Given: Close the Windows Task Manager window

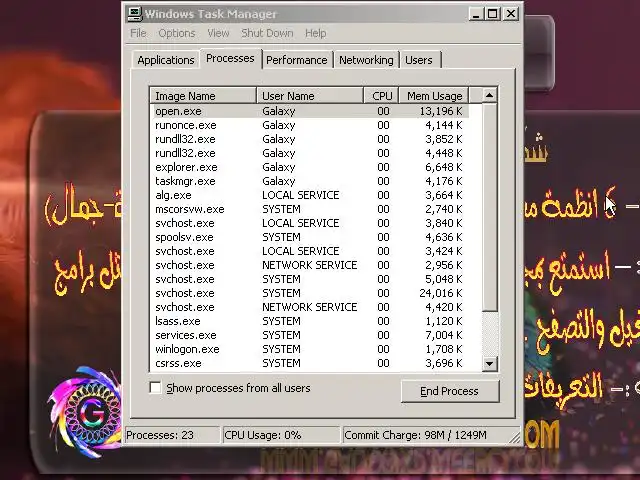Looking at the screenshot, I should [x=511, y=14].
